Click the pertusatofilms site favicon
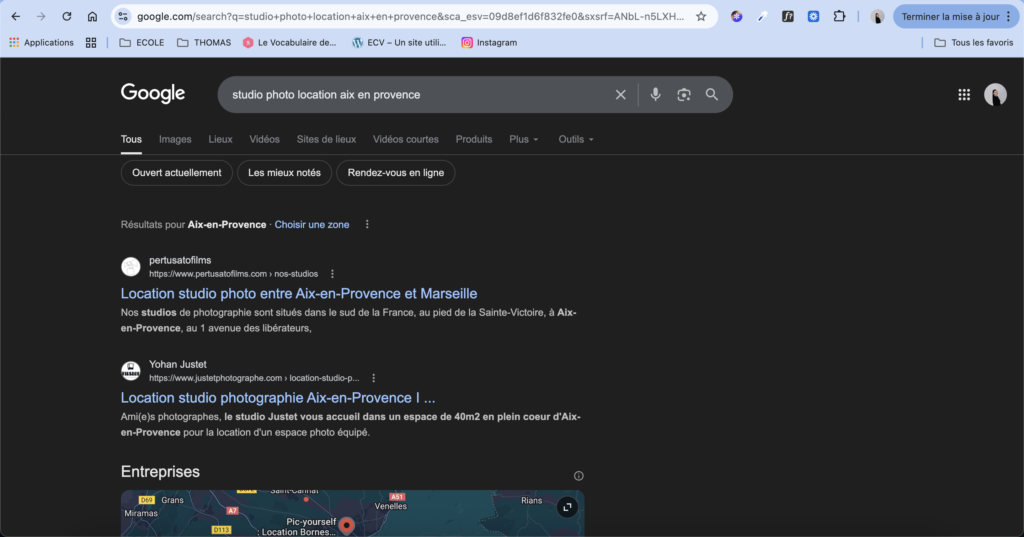This screenshot has width=1024, height=537. point(131,267)
